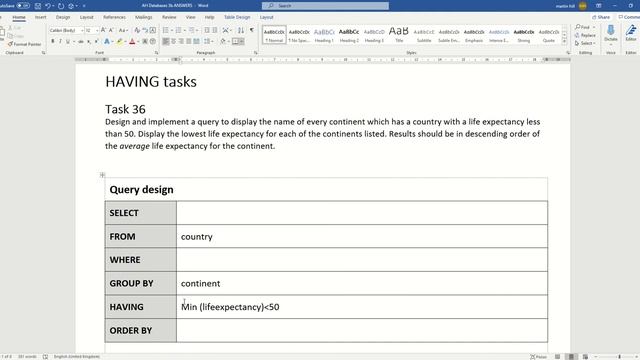Open the font size combo box

(92, 31)
